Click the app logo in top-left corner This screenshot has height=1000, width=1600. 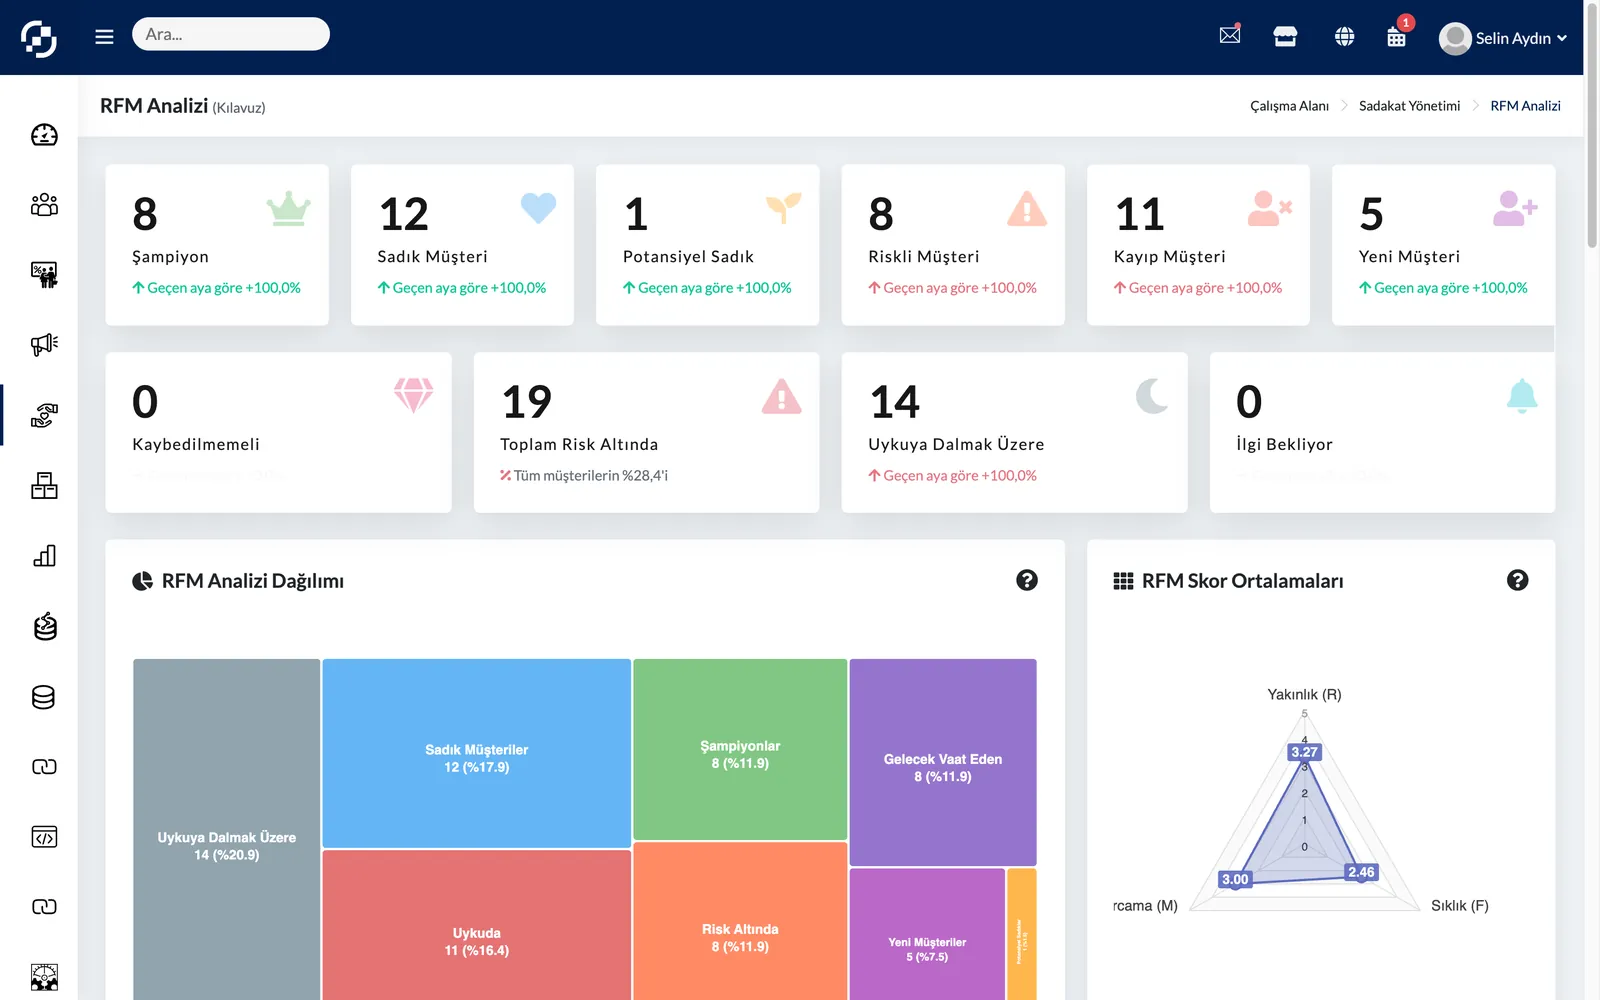39,39
